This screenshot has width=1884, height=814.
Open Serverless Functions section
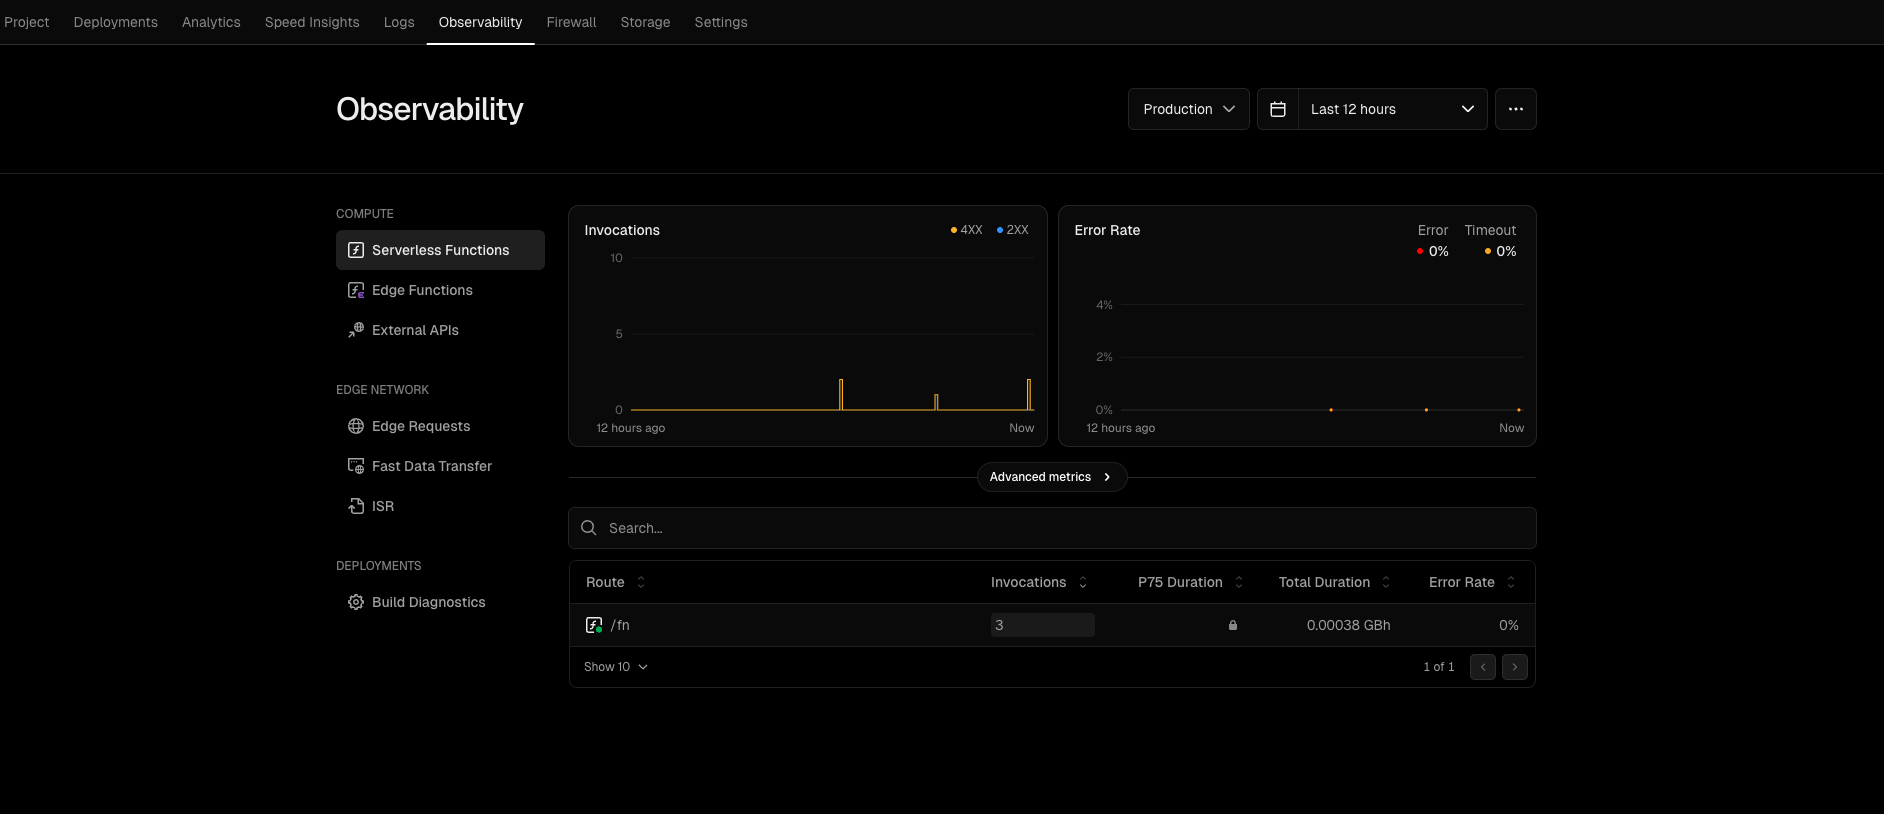click(440, 250)
